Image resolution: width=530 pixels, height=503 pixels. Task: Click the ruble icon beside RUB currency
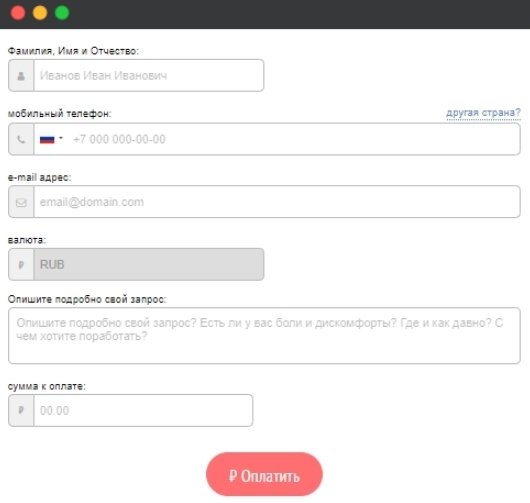click(21, 265)
